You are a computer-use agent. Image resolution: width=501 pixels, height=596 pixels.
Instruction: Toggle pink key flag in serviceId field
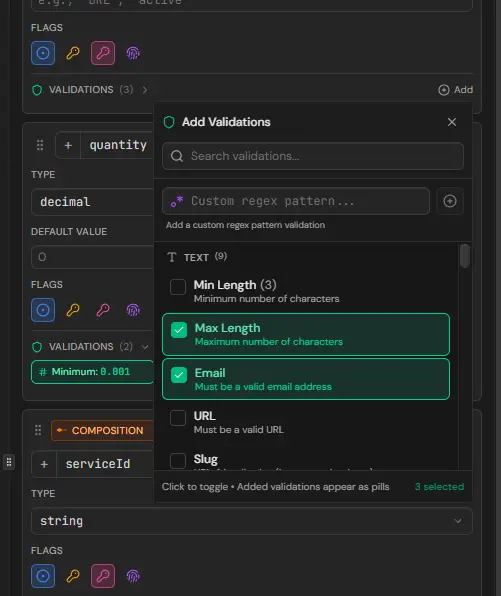click(x=103, y=576)
